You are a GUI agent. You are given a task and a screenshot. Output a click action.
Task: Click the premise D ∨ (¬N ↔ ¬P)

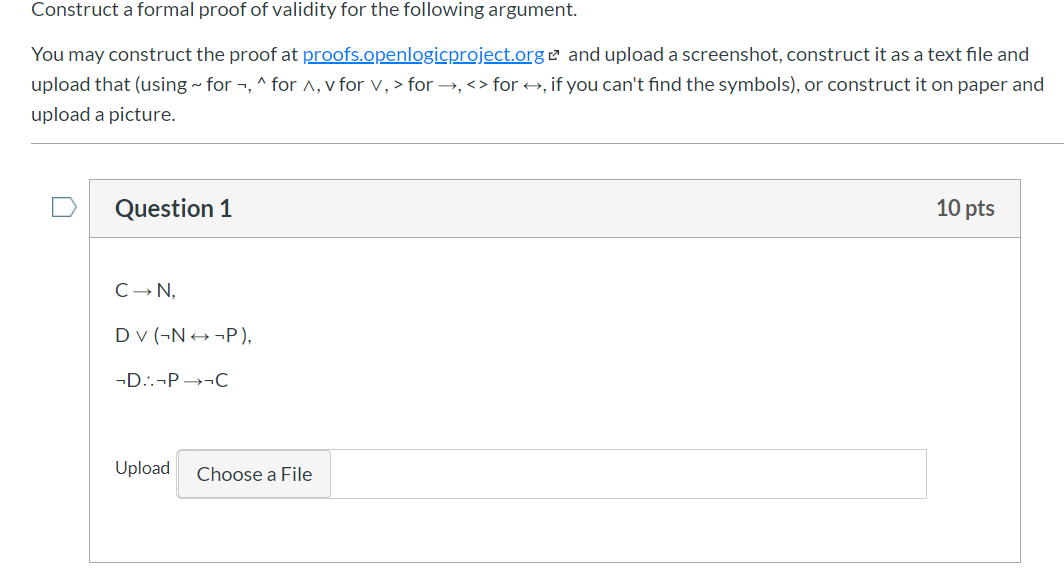click(183, 335)
